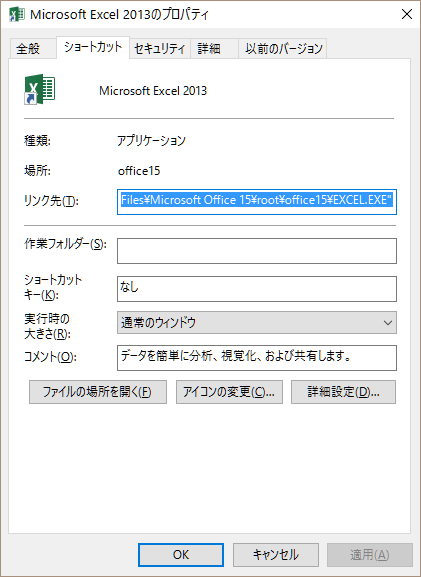
Task: Click the リンク先 target path field
Action: pyautogui.click(x=257, y=202)
